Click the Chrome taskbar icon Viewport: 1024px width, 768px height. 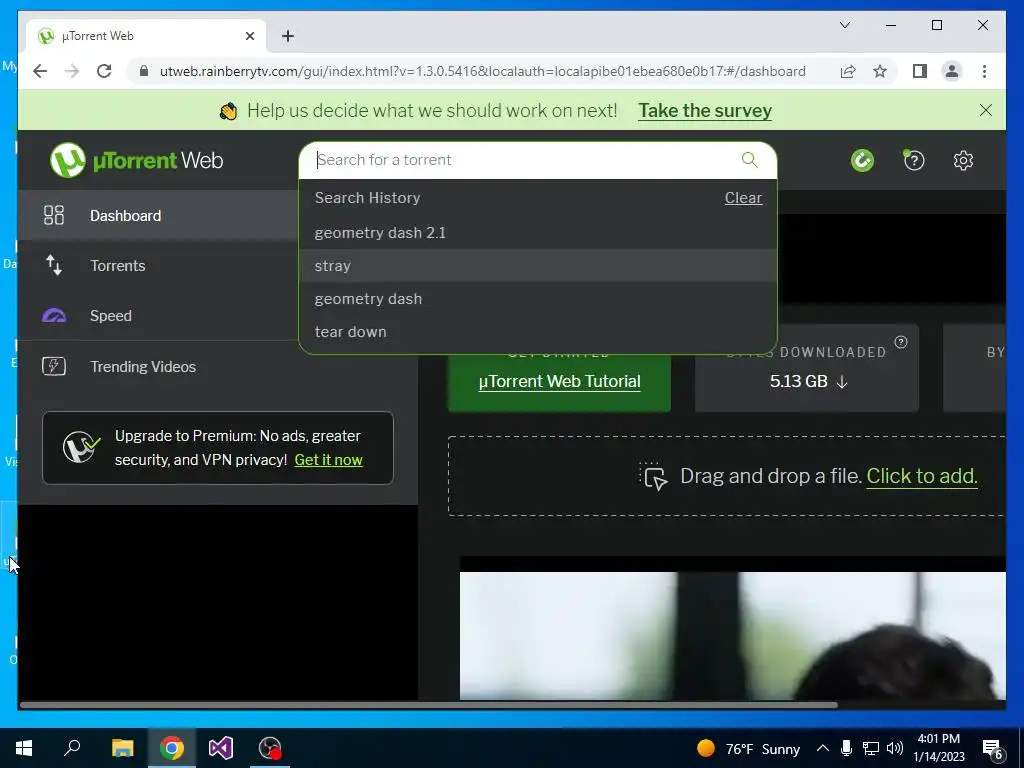[x=172, y=748]
